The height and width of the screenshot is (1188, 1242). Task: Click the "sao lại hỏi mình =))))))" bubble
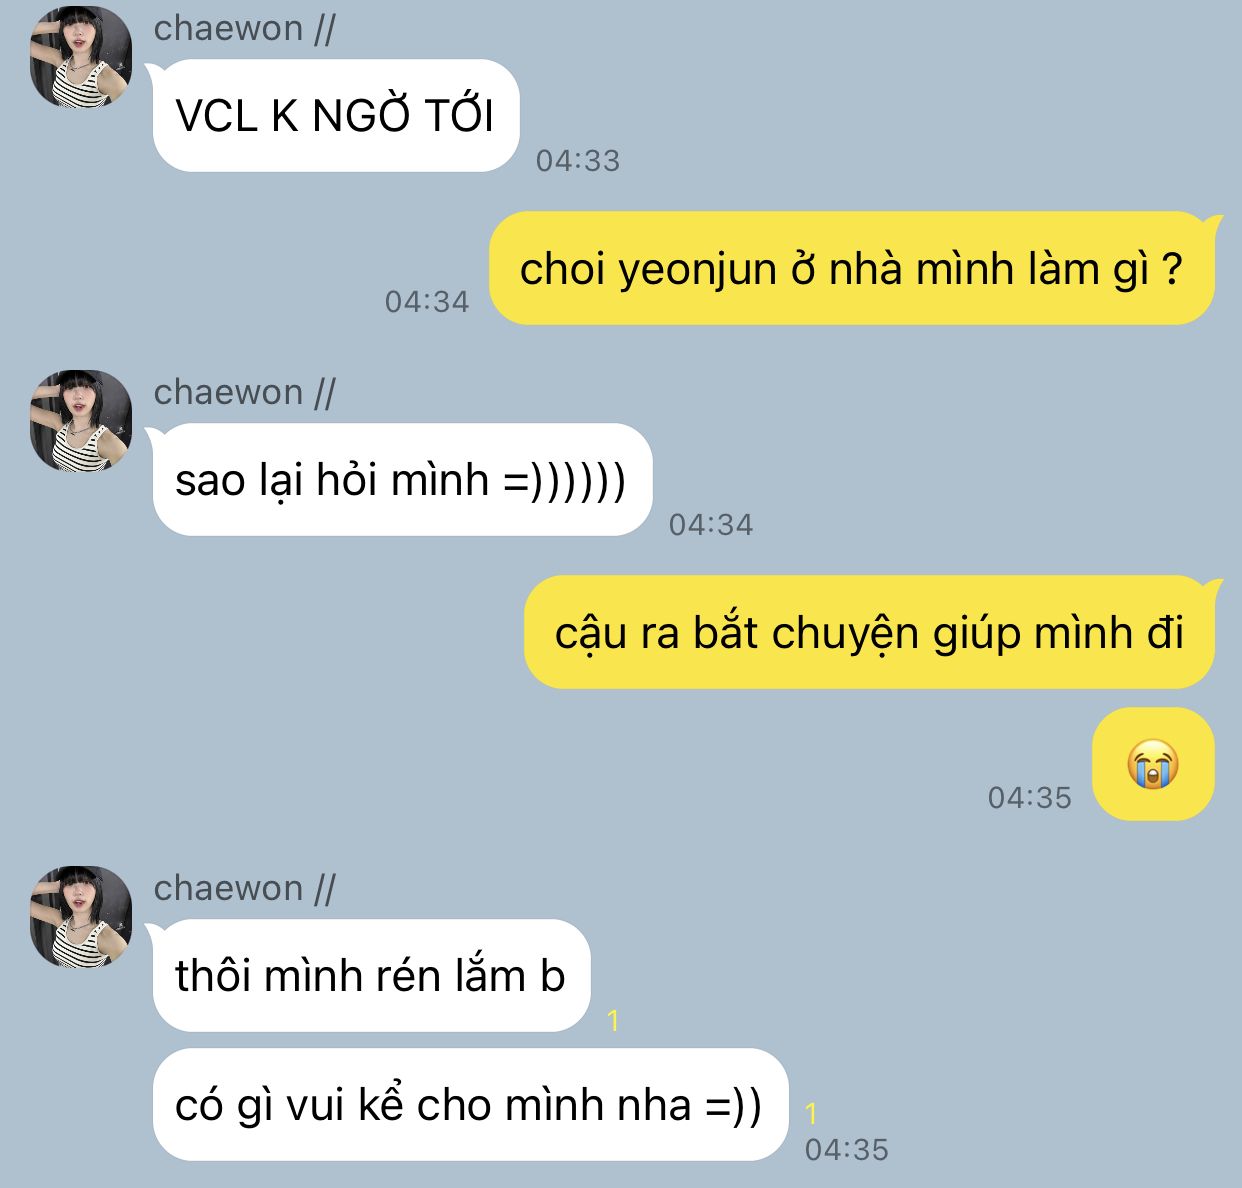[402, 480]
